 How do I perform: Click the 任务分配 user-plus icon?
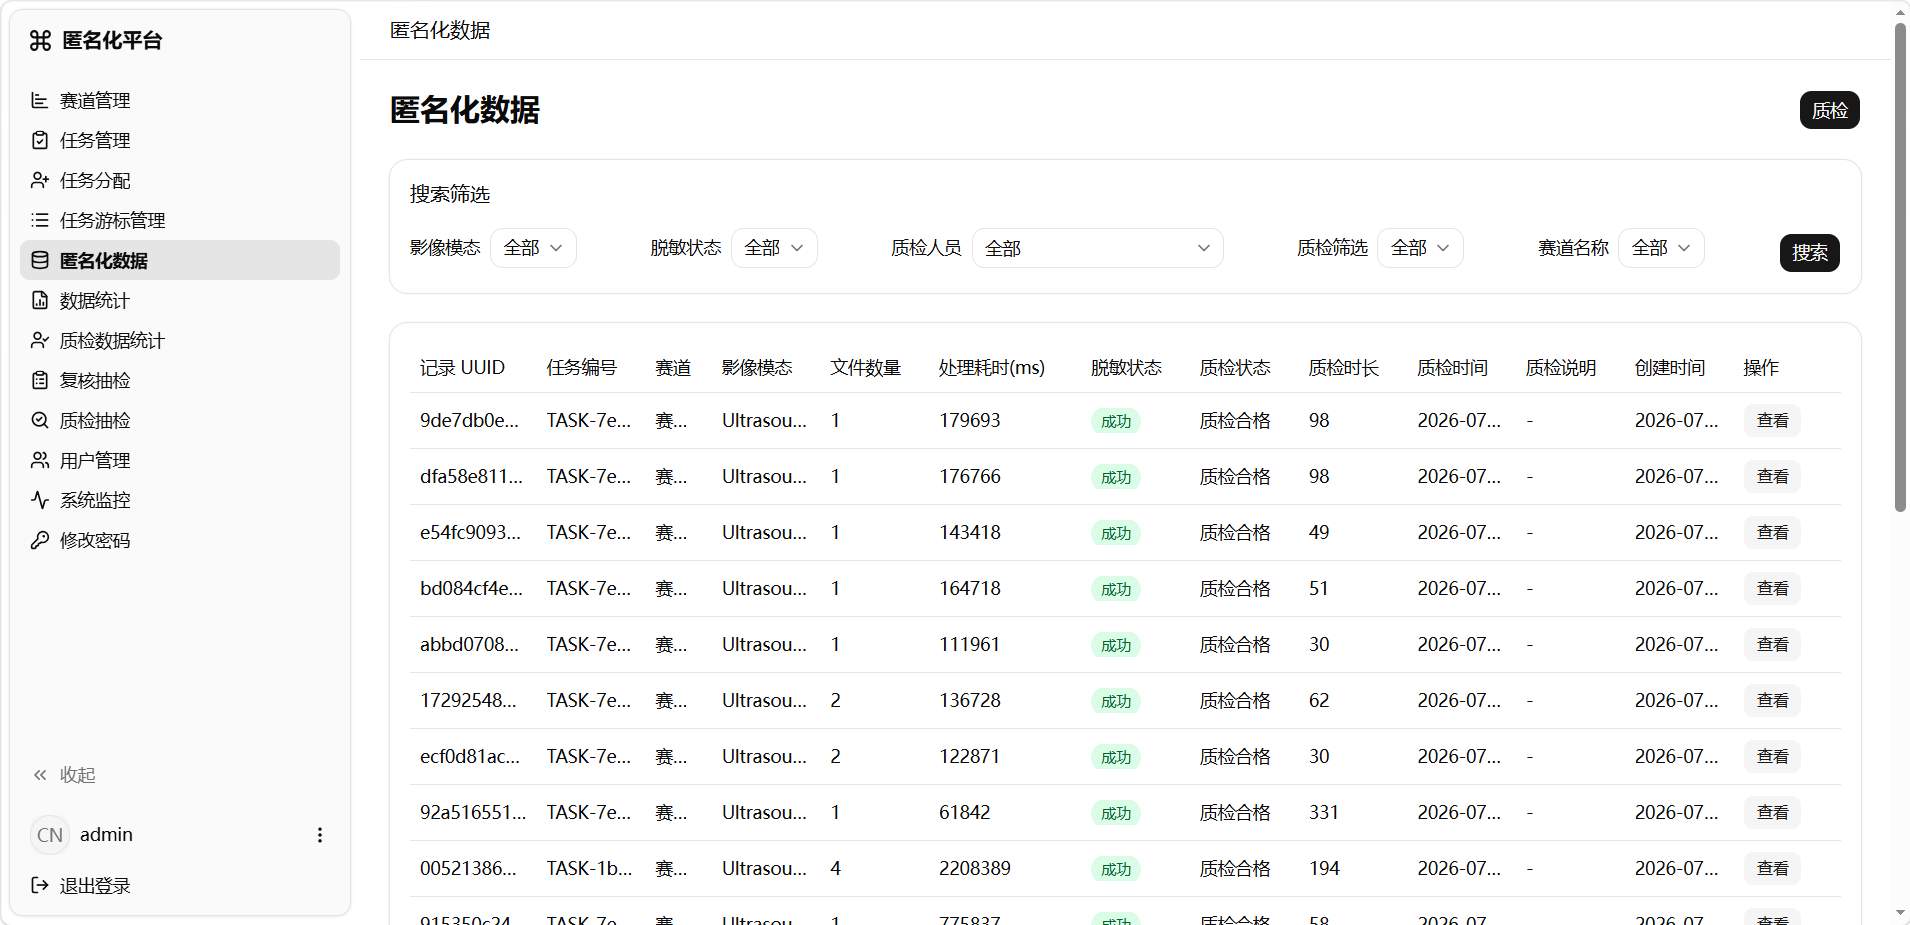pos(40,180)
